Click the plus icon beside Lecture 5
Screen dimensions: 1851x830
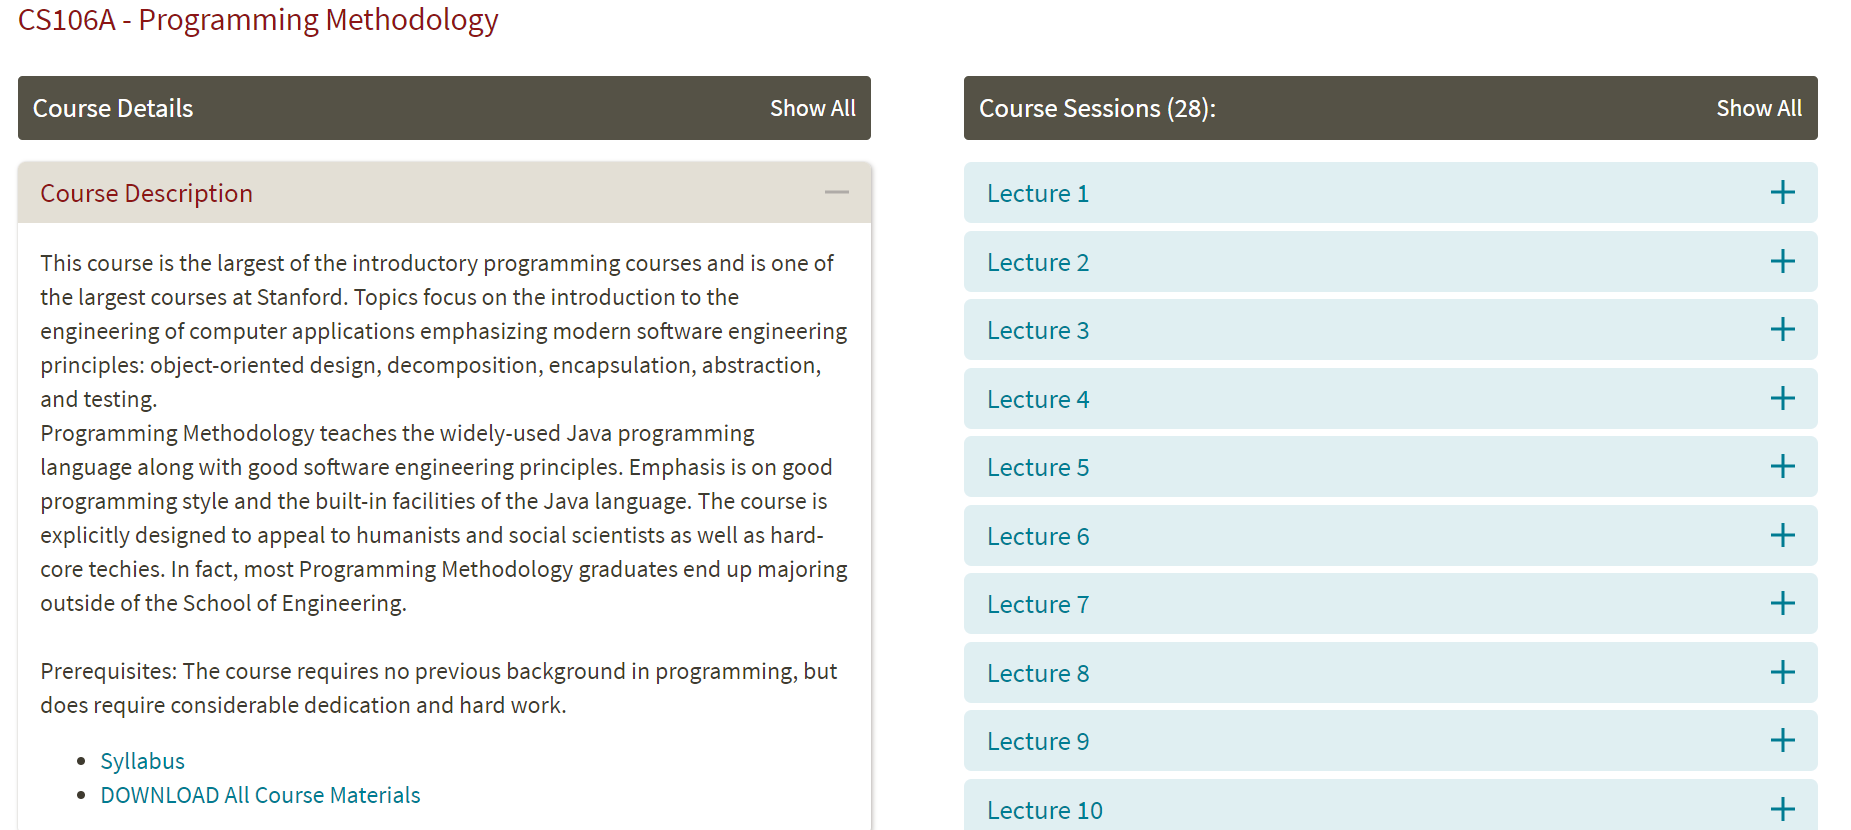click(x=1782, y=467)
